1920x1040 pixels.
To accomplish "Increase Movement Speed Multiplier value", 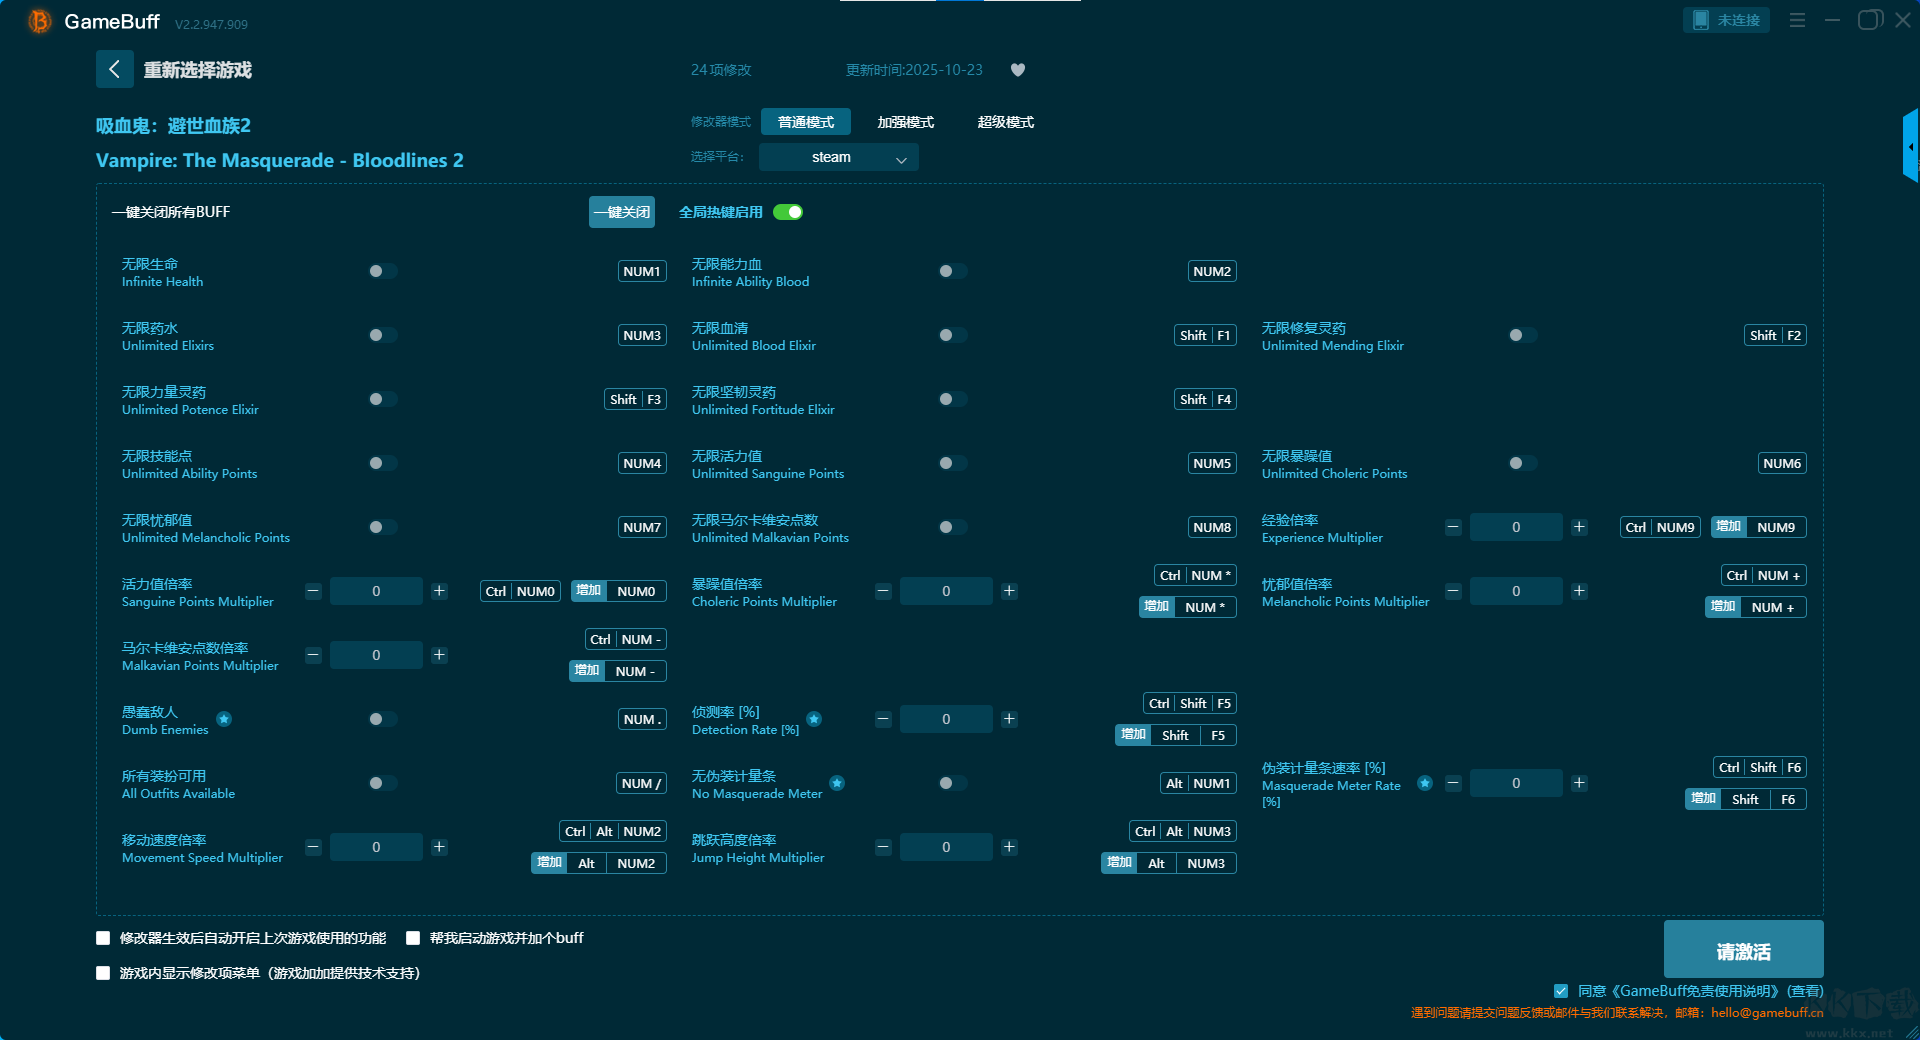I will coord(439,847).
